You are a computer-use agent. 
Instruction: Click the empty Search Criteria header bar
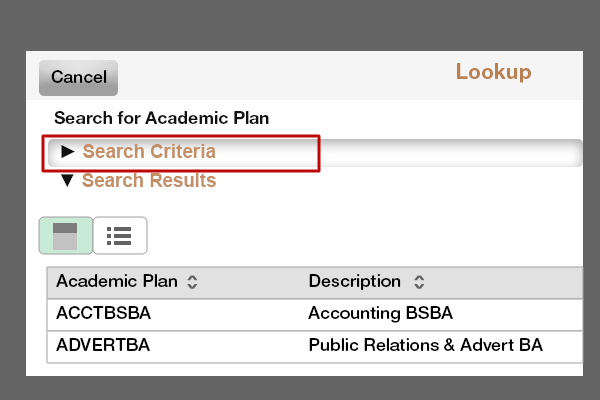click(451, 153)
